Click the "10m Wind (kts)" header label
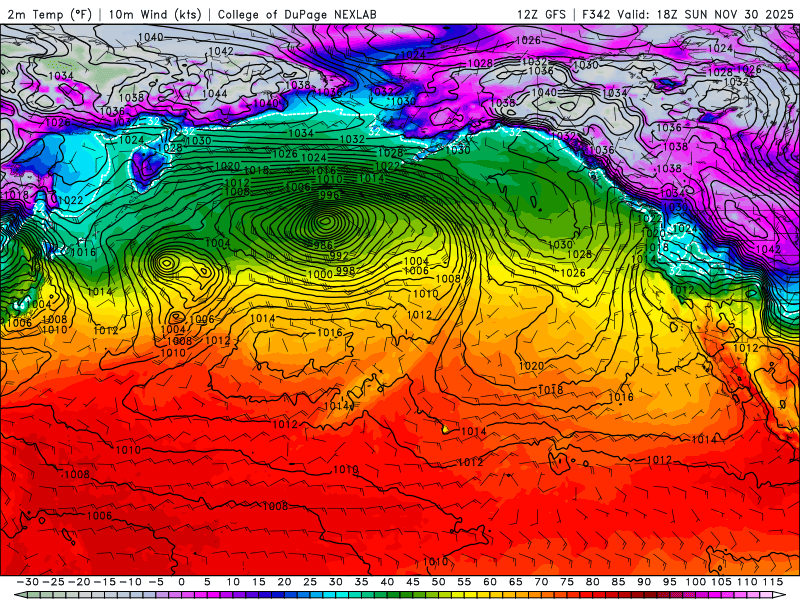The image size is (800, 600). click(x=155, y=14)
